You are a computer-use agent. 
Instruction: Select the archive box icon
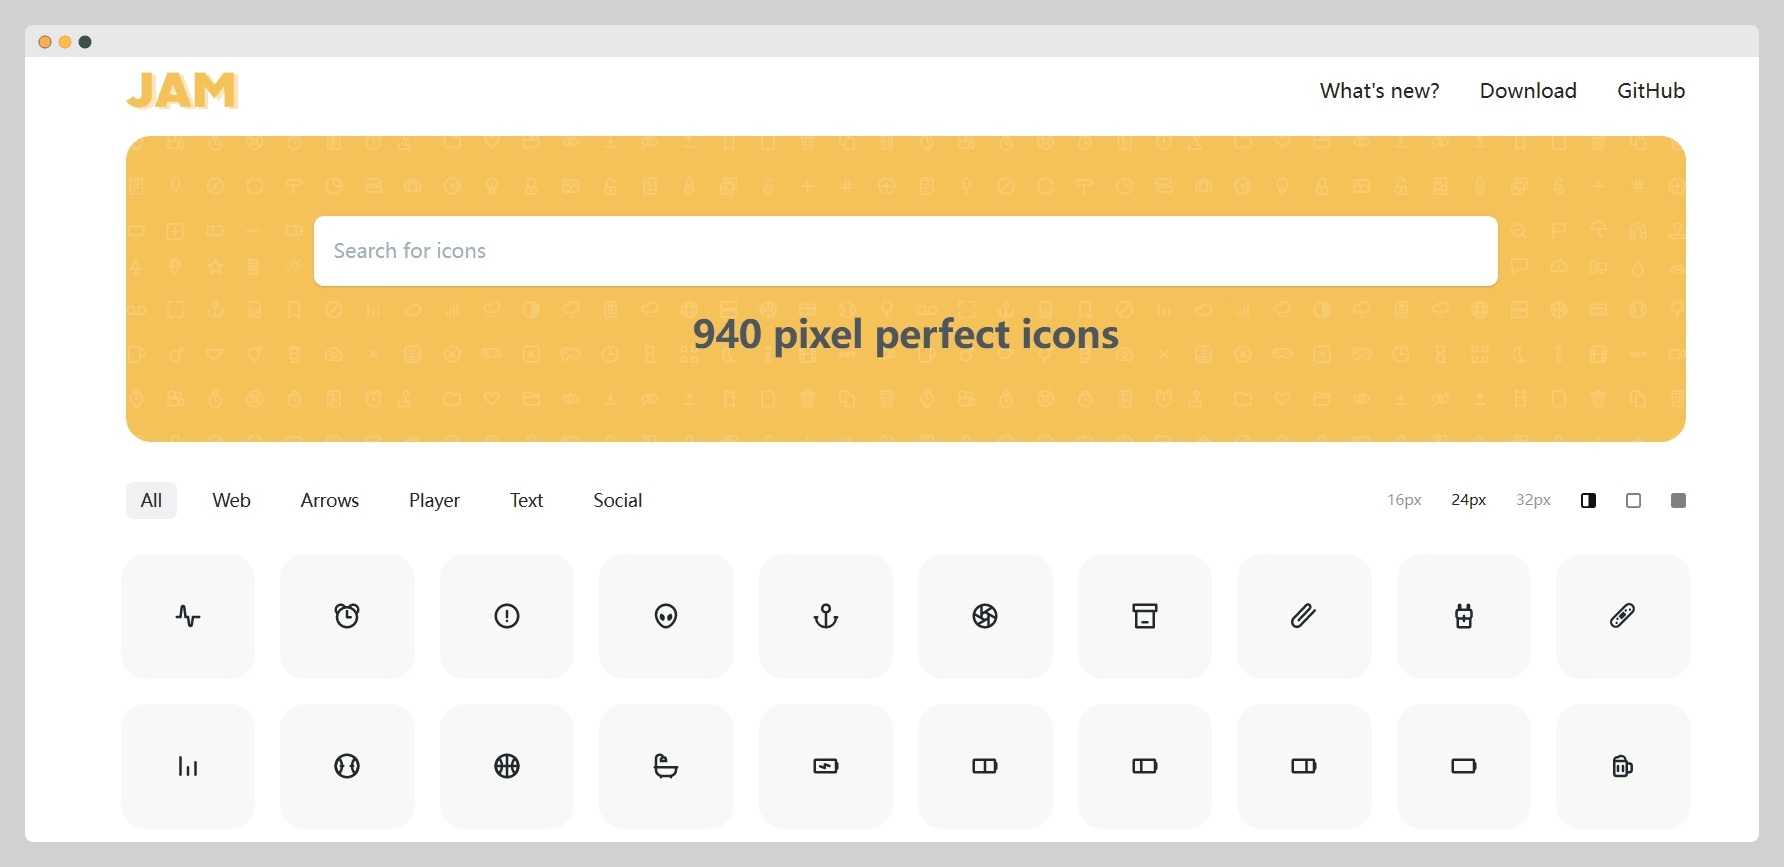[x=1144, y=616]
